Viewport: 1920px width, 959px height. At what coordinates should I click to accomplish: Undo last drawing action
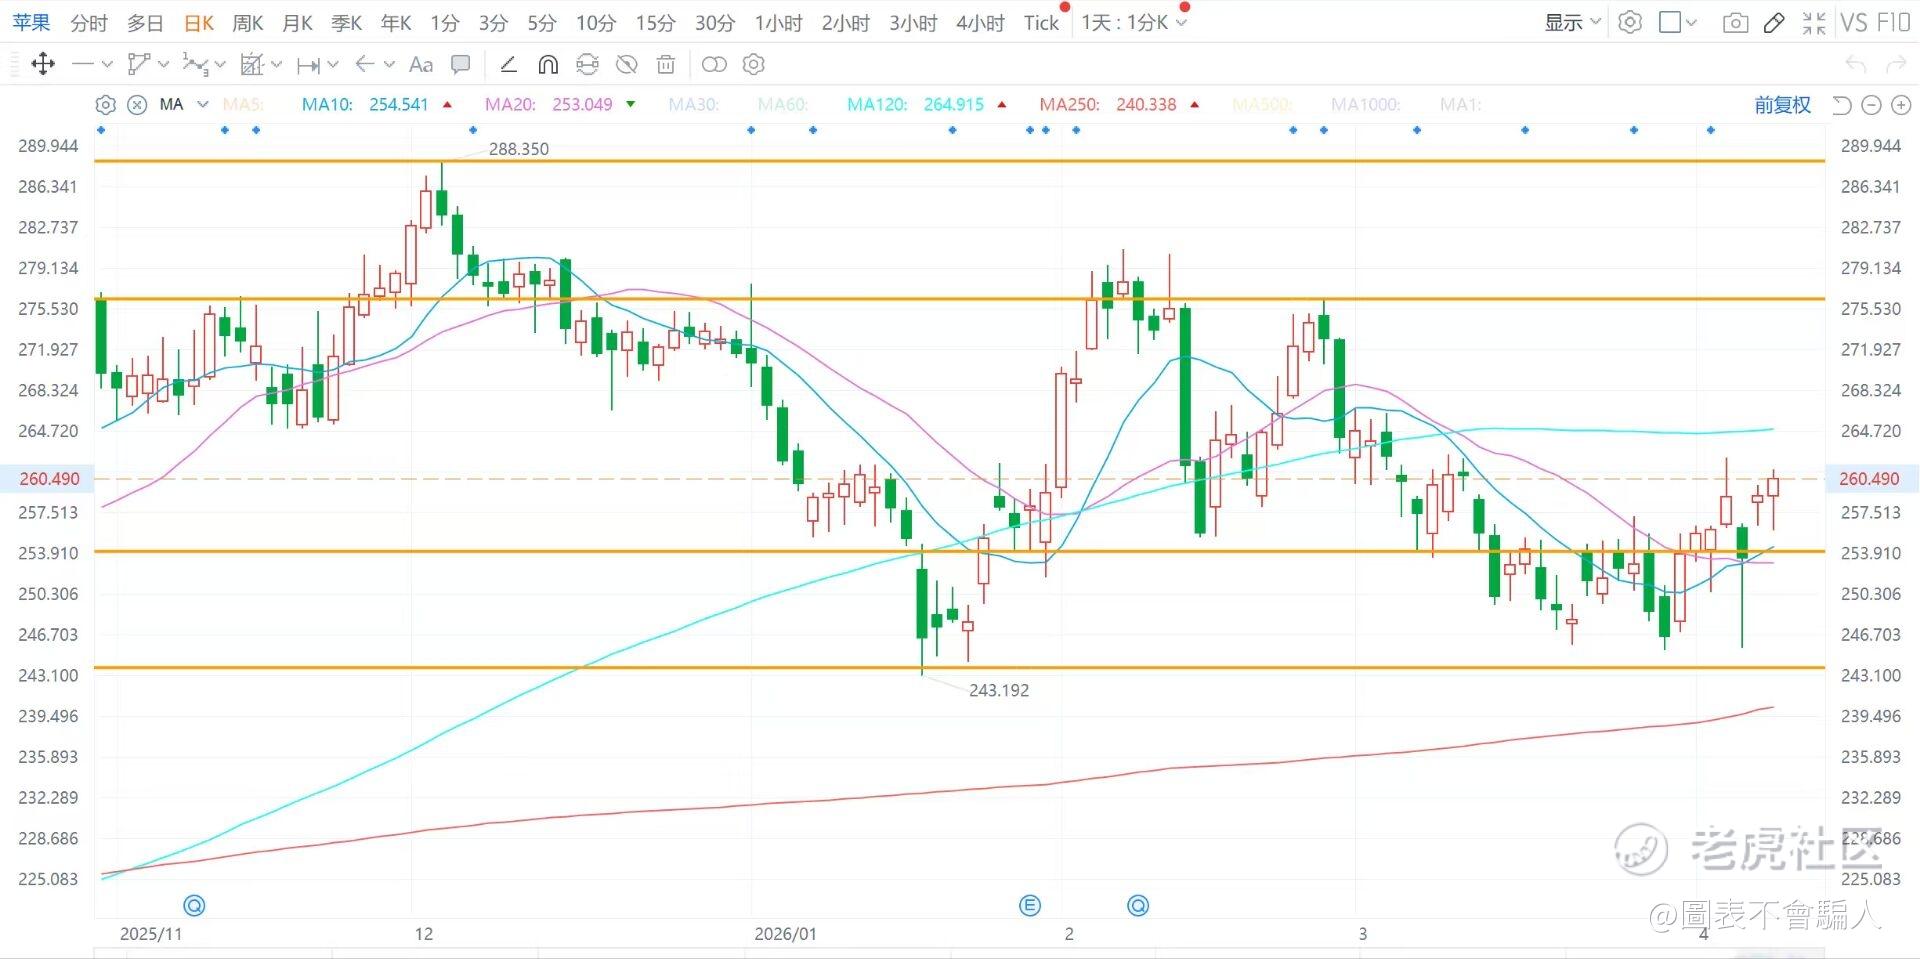tap(1856, 65)
